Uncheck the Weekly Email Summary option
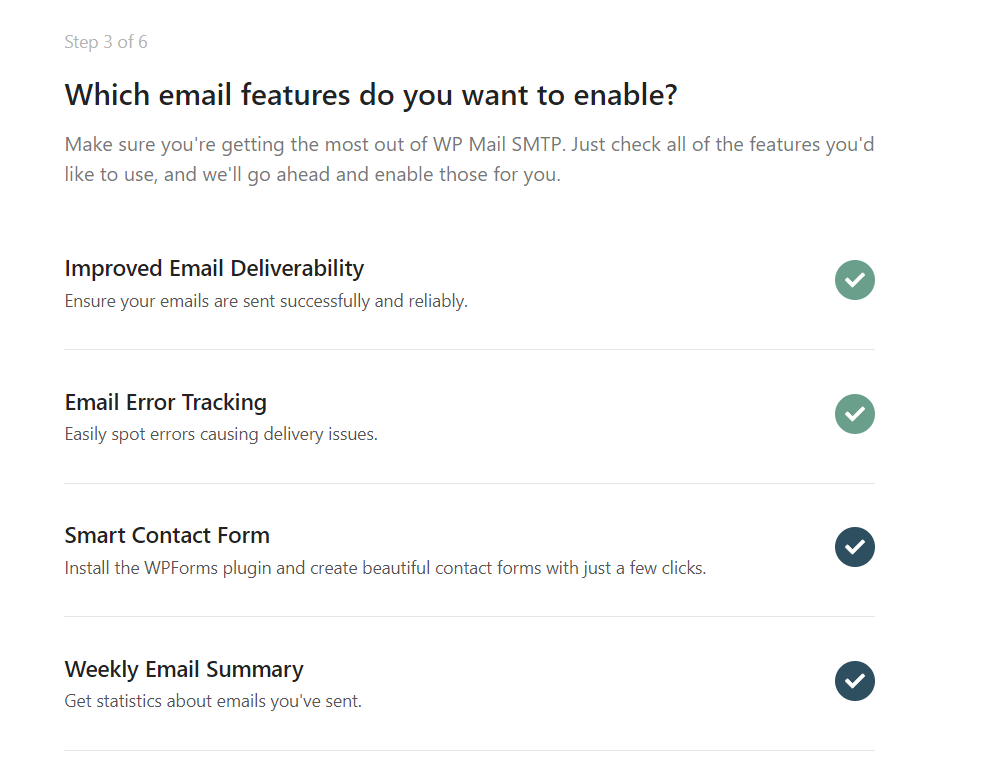 854,681
